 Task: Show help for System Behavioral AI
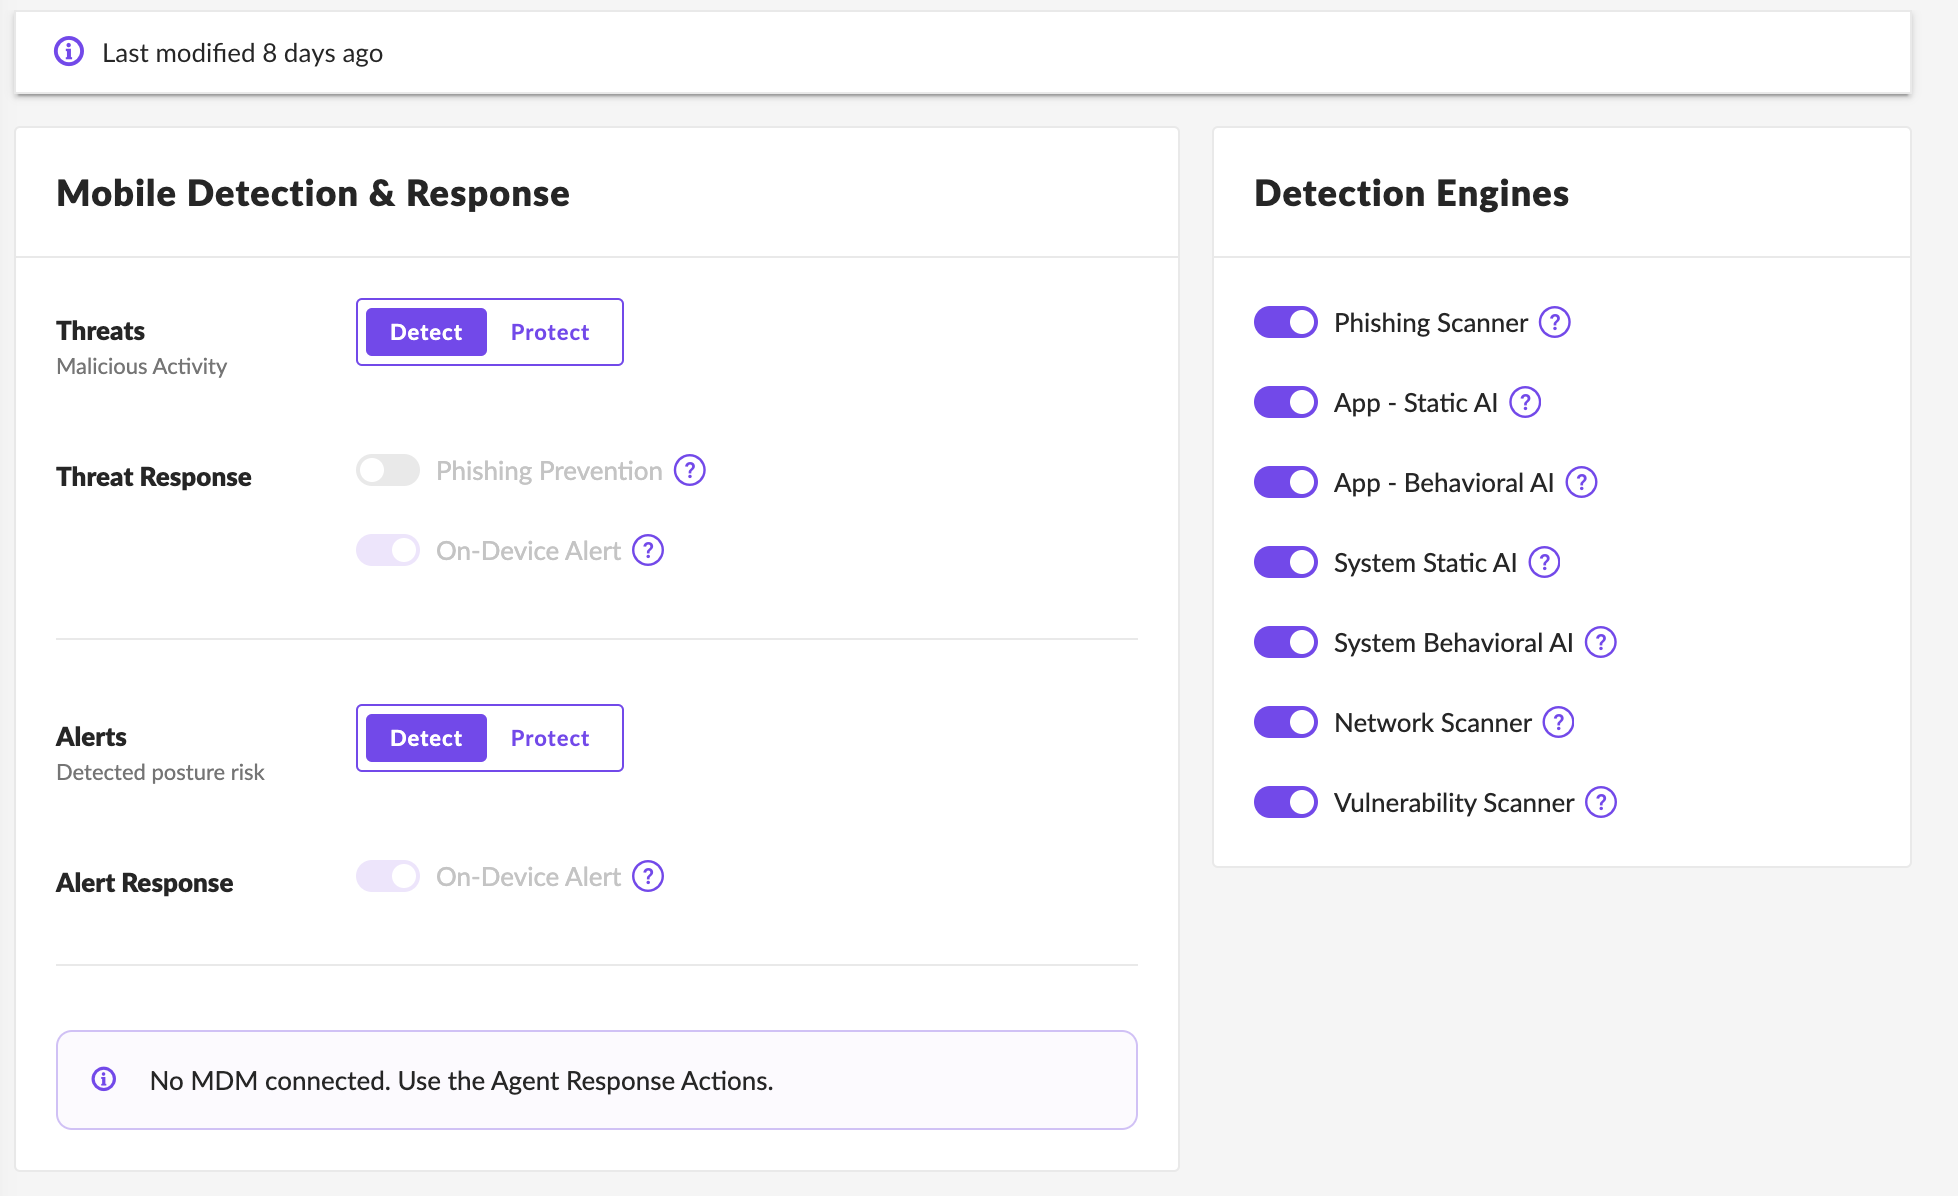pyautogui.click(x=1600, y=643)
